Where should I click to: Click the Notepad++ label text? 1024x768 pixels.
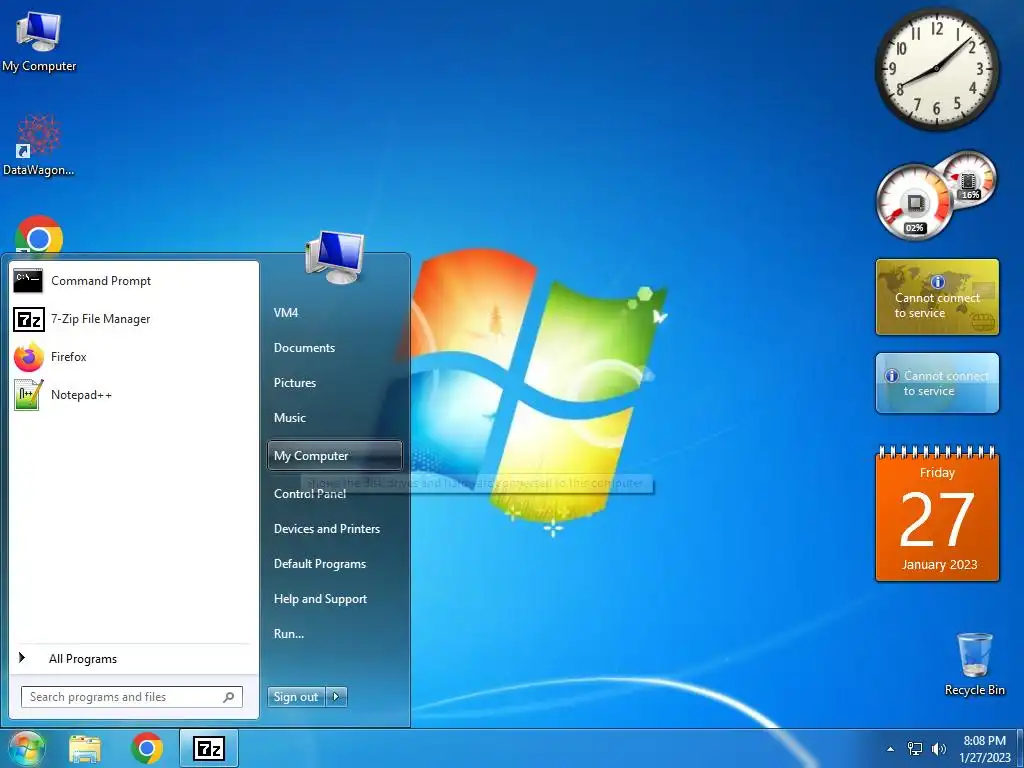(82, 394)
